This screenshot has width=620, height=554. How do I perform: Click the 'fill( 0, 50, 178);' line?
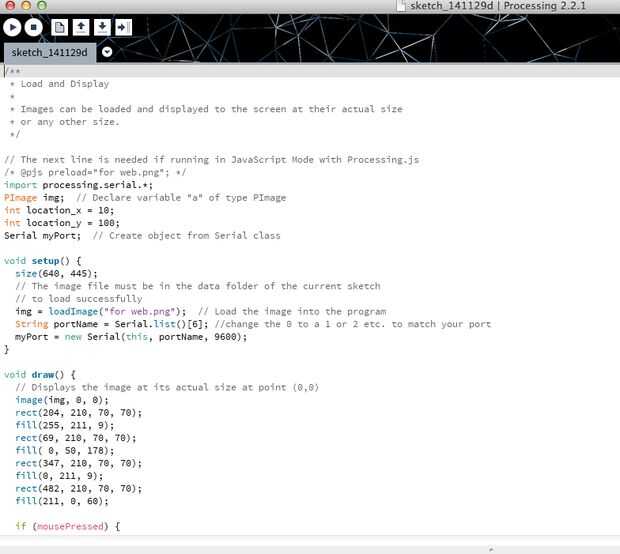(x=64, y=451)
